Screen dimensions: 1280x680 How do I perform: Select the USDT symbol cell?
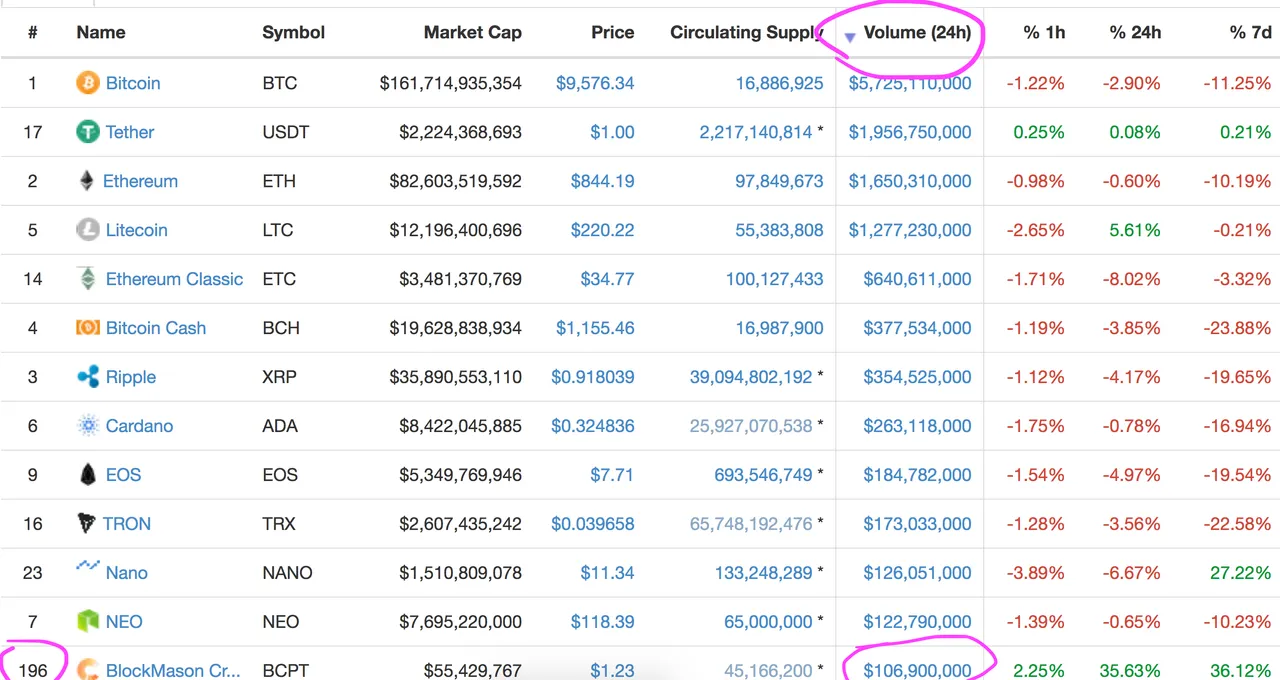286,132
